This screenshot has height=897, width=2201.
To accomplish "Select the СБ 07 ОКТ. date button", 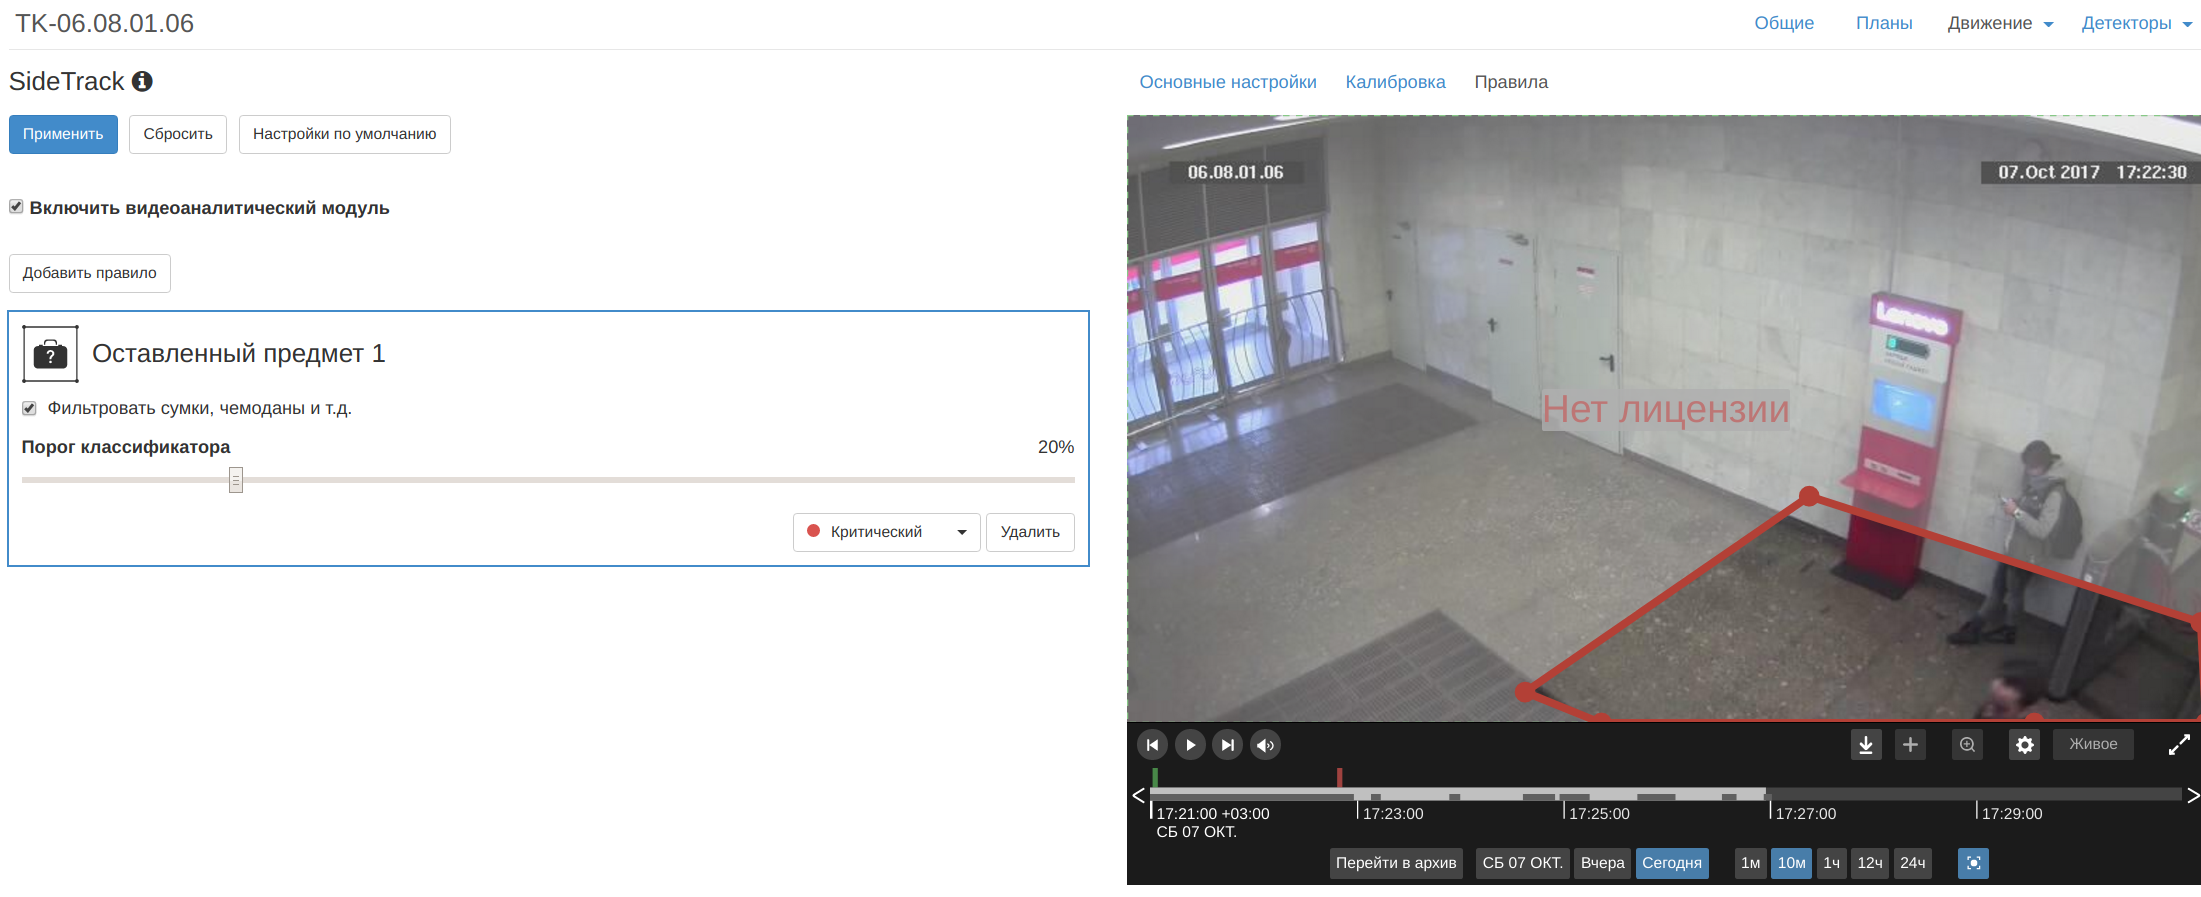I will [1522, 863].
